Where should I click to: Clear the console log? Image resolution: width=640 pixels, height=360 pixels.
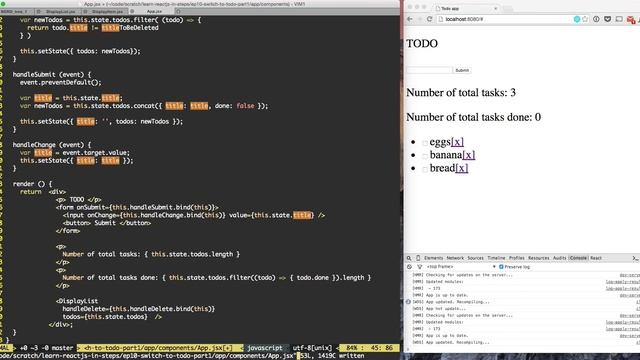point(409,267)
